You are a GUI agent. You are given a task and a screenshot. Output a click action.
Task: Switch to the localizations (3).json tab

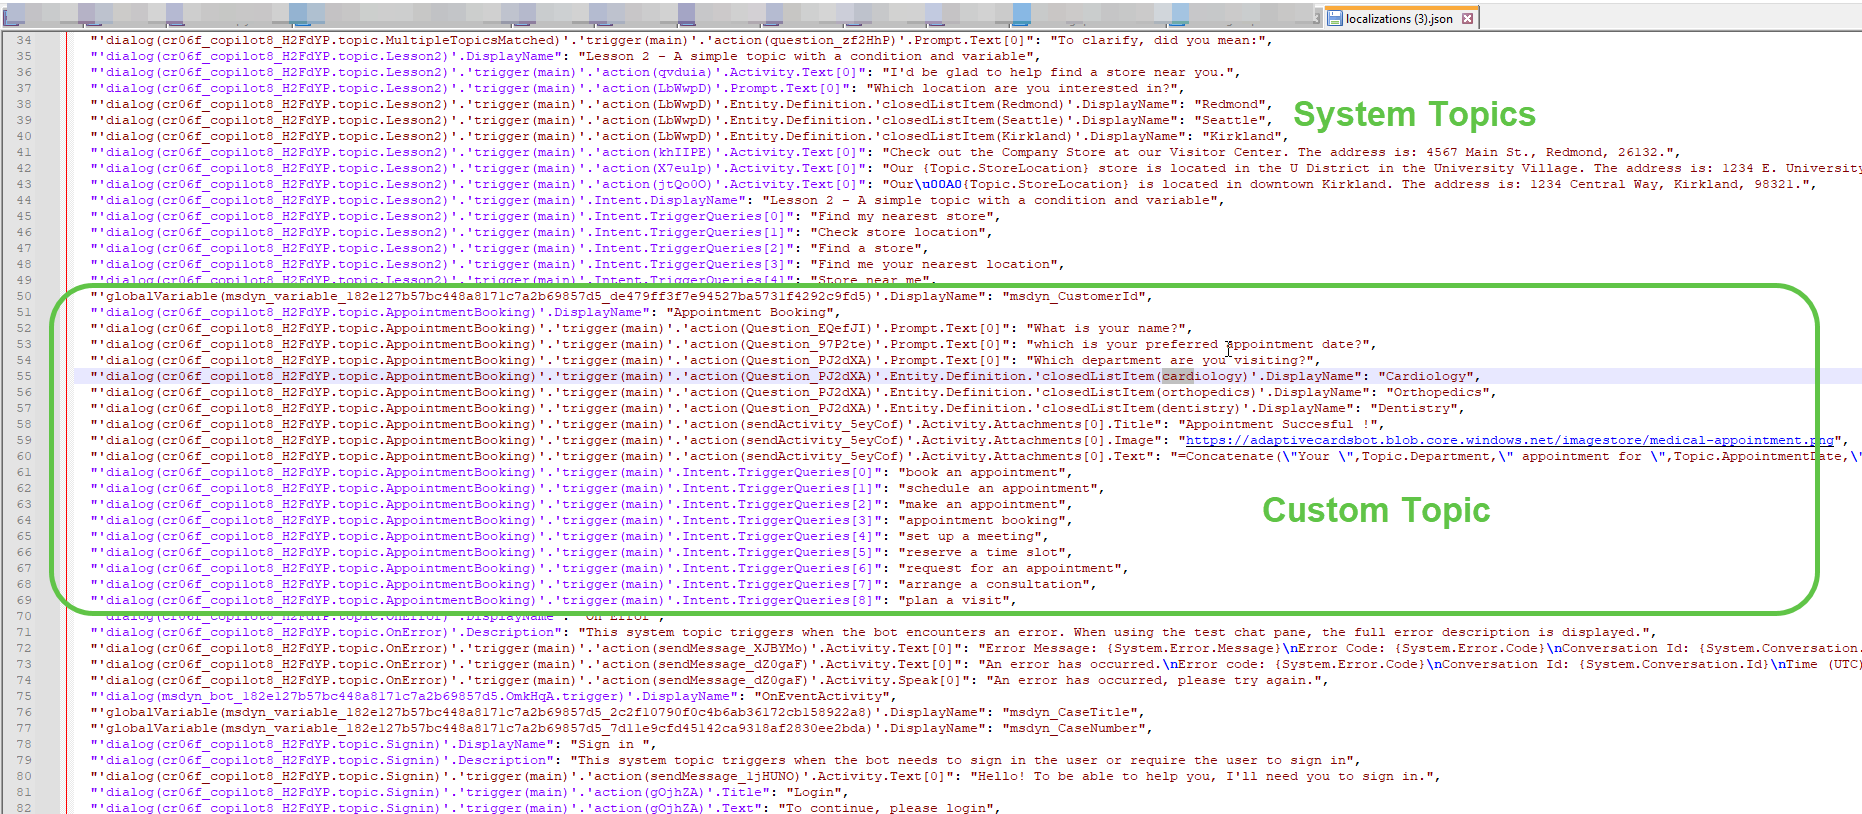(1398, 18)
